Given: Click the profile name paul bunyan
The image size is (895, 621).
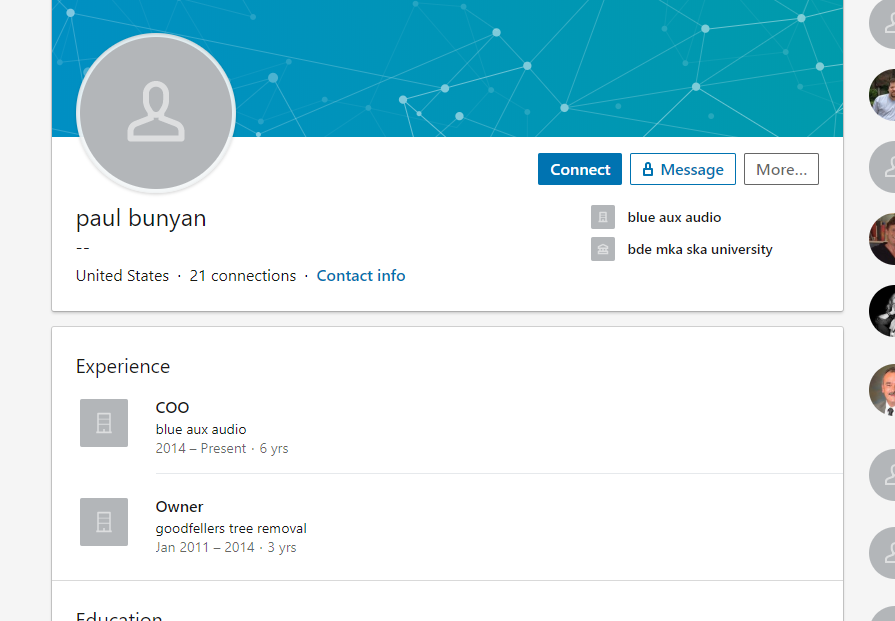Looking at the screenshot, I should (141, 218).
